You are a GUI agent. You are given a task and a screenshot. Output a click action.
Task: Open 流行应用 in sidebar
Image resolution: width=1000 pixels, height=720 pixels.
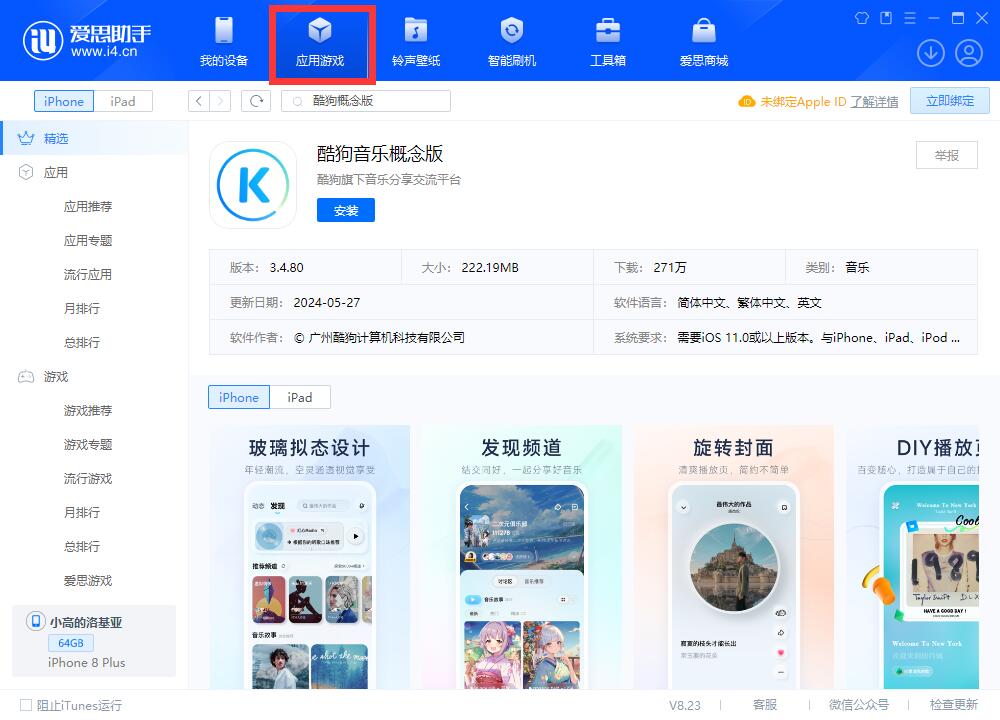click(88, 274)
